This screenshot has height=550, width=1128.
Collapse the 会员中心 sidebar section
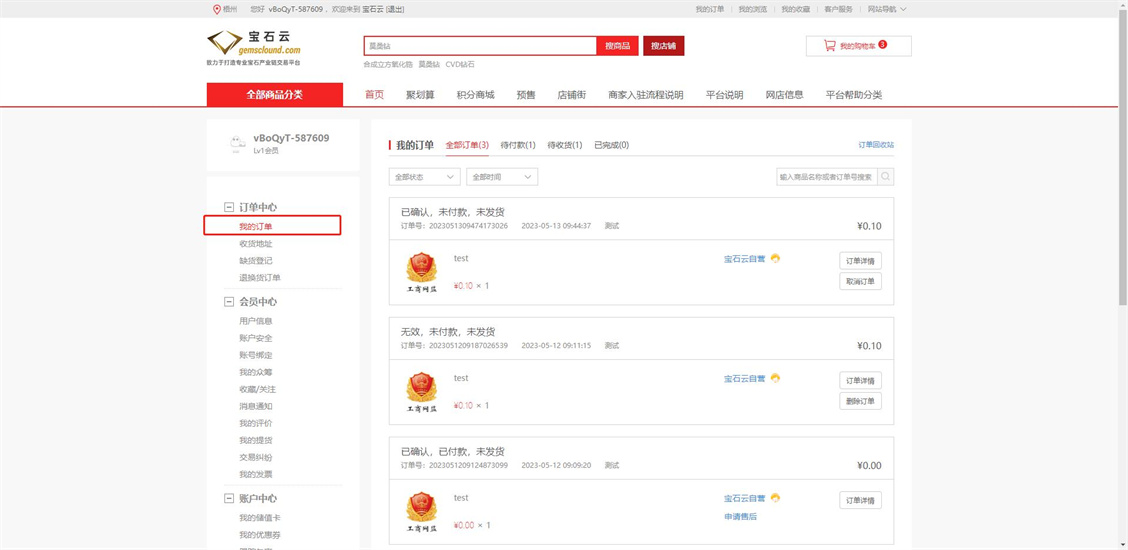click(229, 302)
